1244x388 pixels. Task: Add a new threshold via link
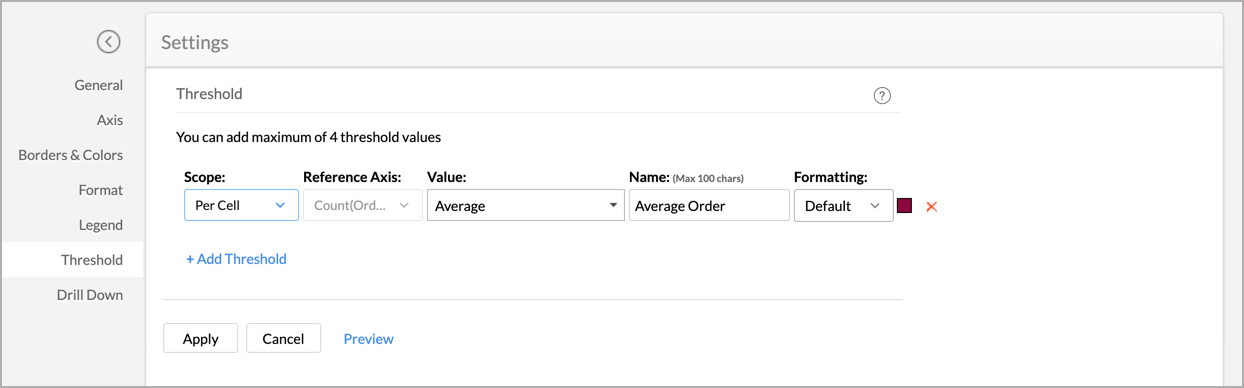pos(236,259)
